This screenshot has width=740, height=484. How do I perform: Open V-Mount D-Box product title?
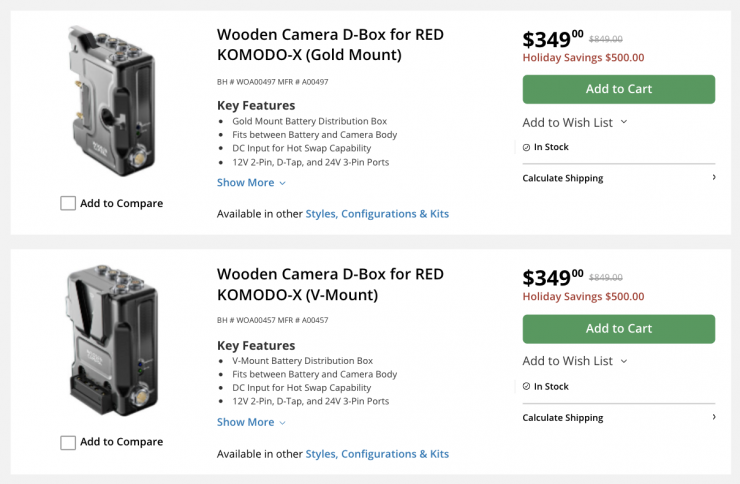point(330,284)
